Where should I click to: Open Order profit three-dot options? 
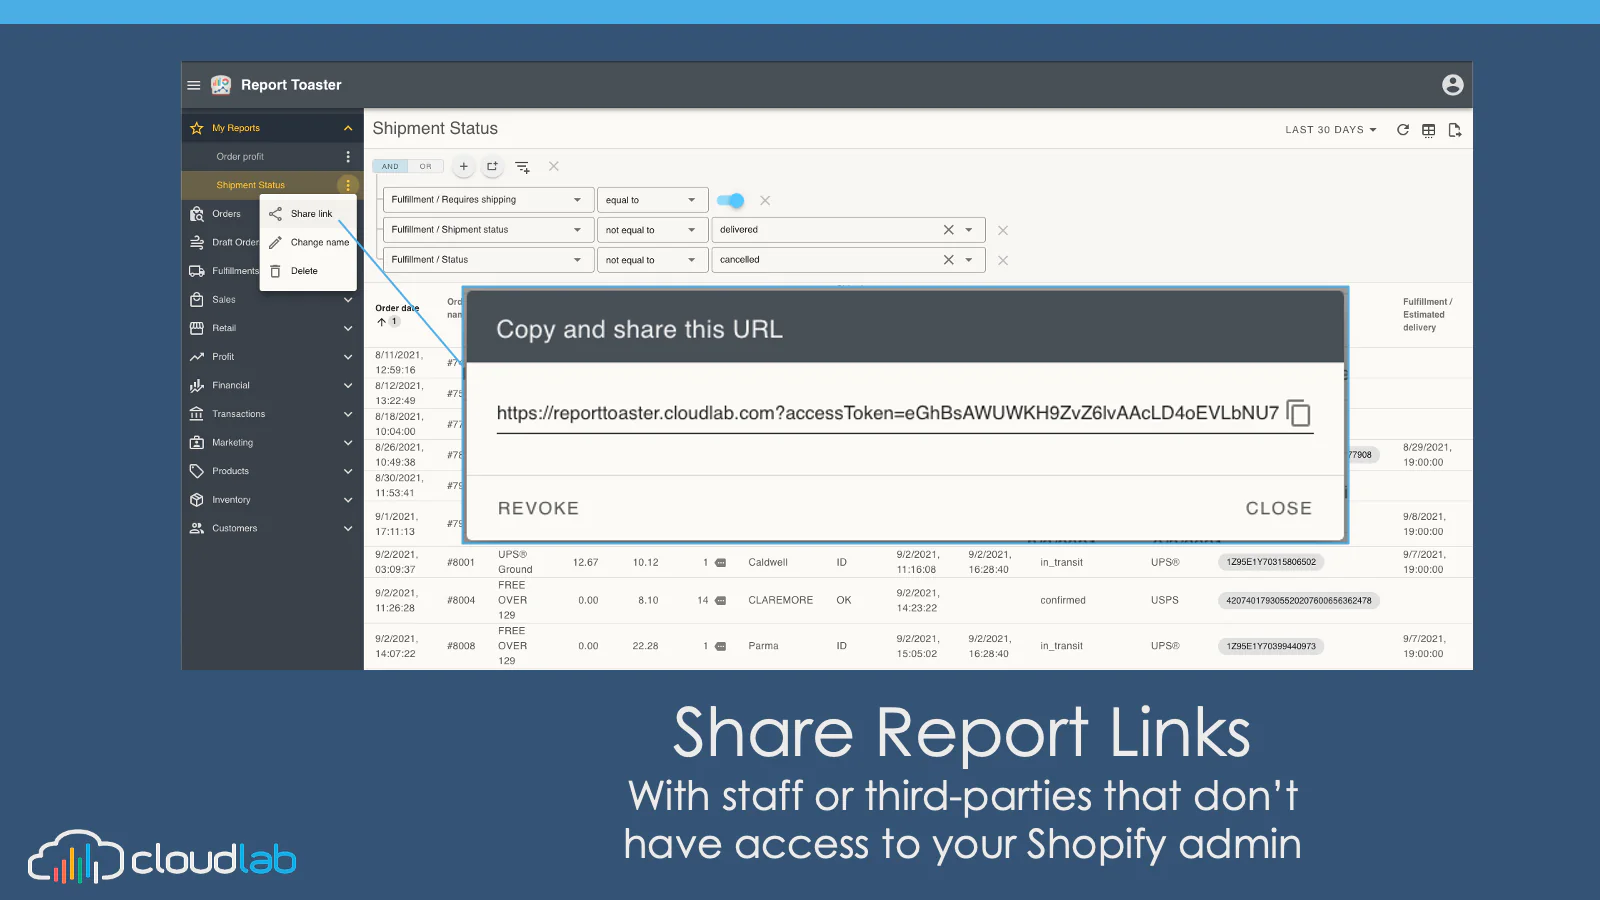348,157
